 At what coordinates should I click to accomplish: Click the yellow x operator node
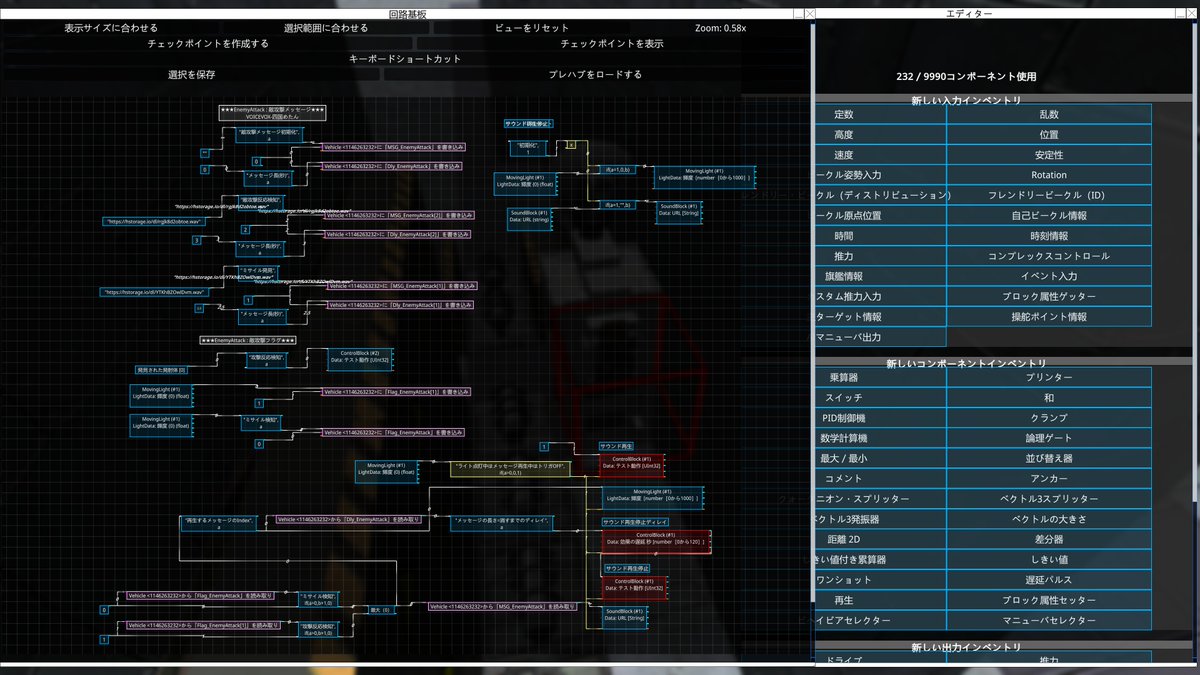[571, 145]
